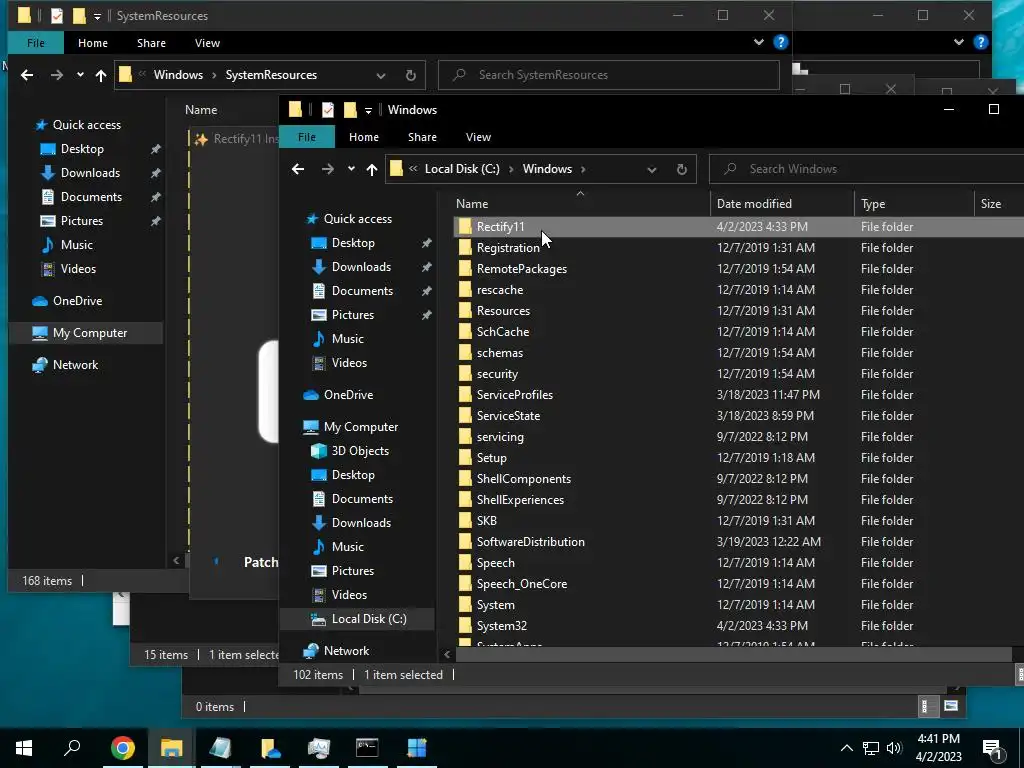
Task: Go up one level in SystemResources window
Action: click(x=101, y=75)
